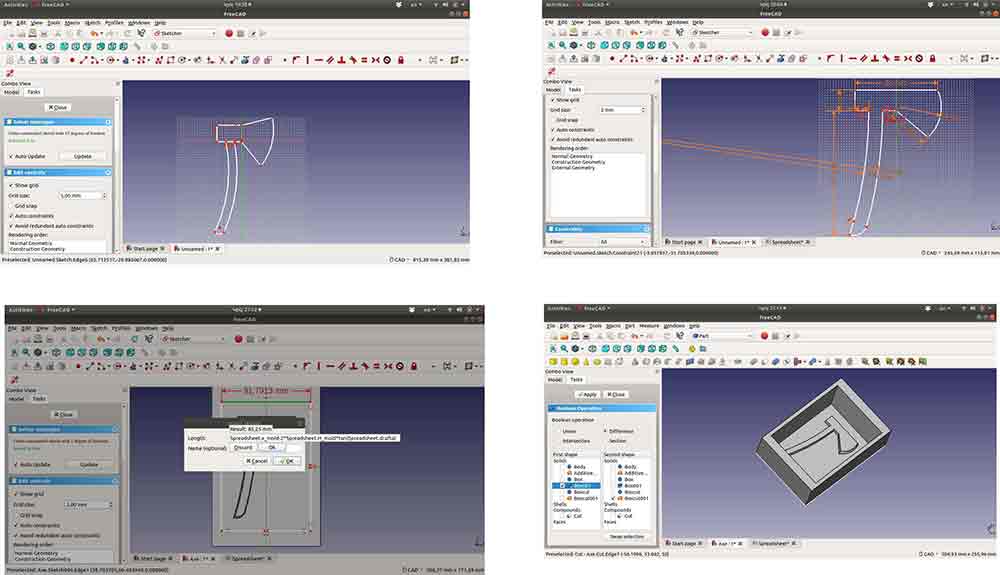Enable Grid snap where grid size is 5.00 mm
The image size is (1000, 575).
pos(22,206)
